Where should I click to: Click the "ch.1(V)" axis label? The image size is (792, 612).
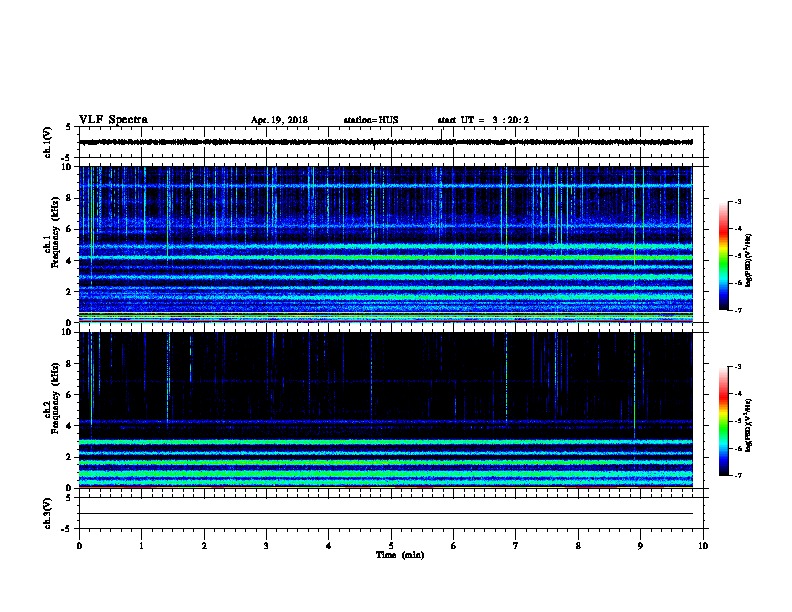pos(48,142)
